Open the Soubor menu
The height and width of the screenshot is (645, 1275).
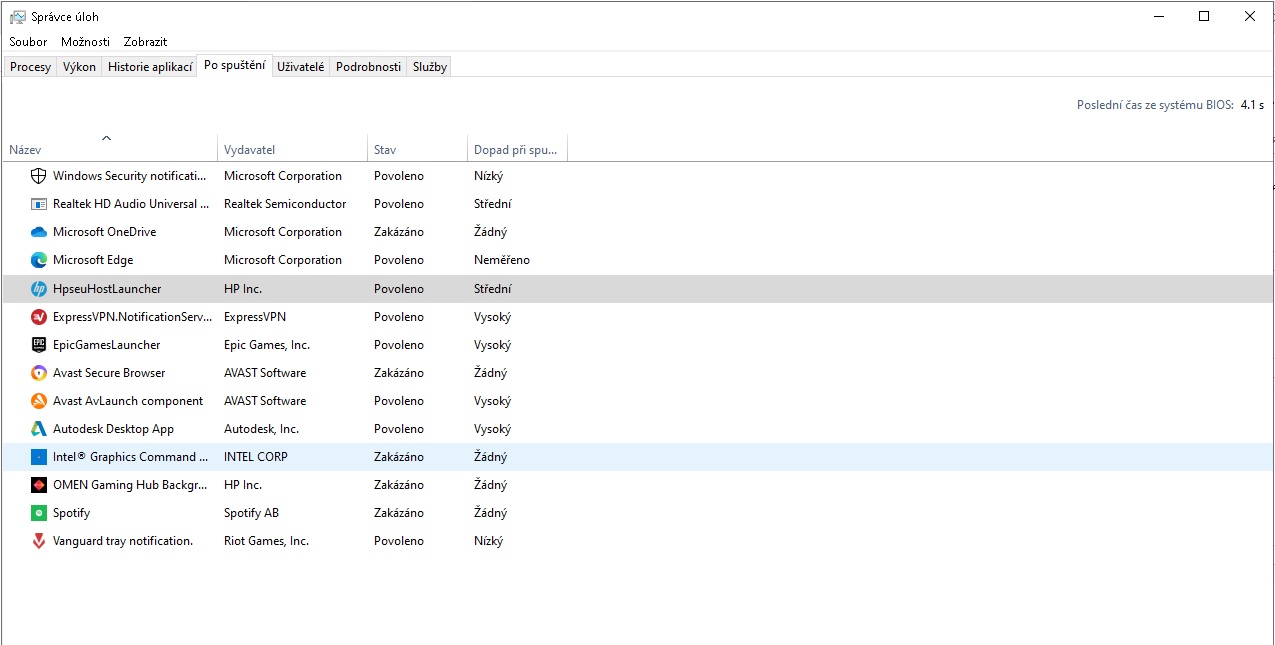28,42
